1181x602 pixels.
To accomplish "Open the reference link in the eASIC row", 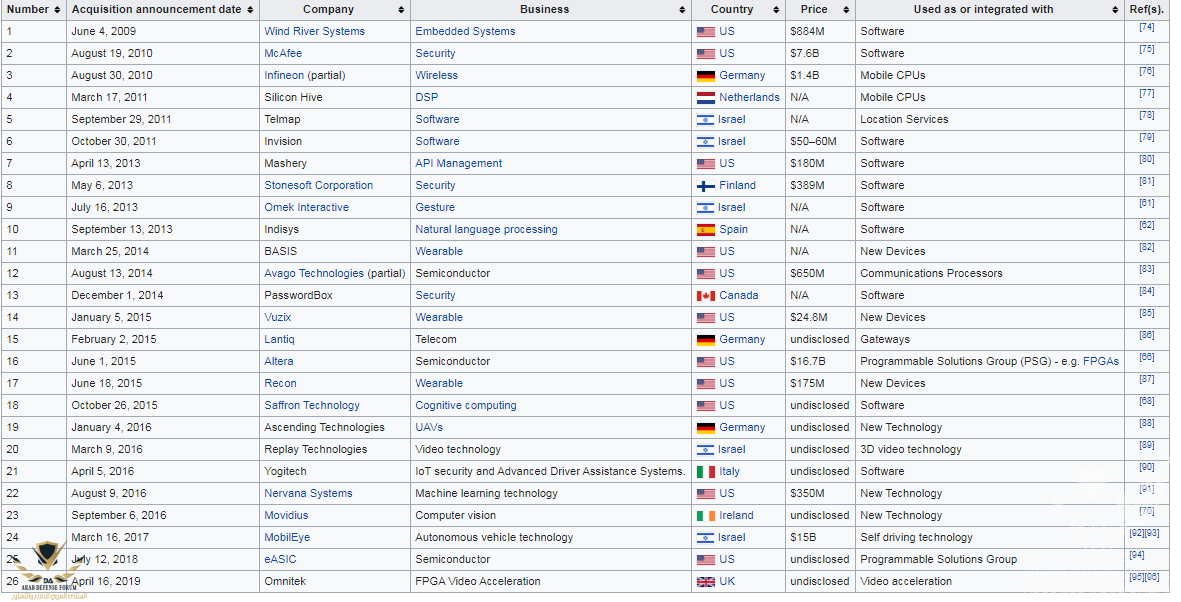I will tap(1137, 555).
